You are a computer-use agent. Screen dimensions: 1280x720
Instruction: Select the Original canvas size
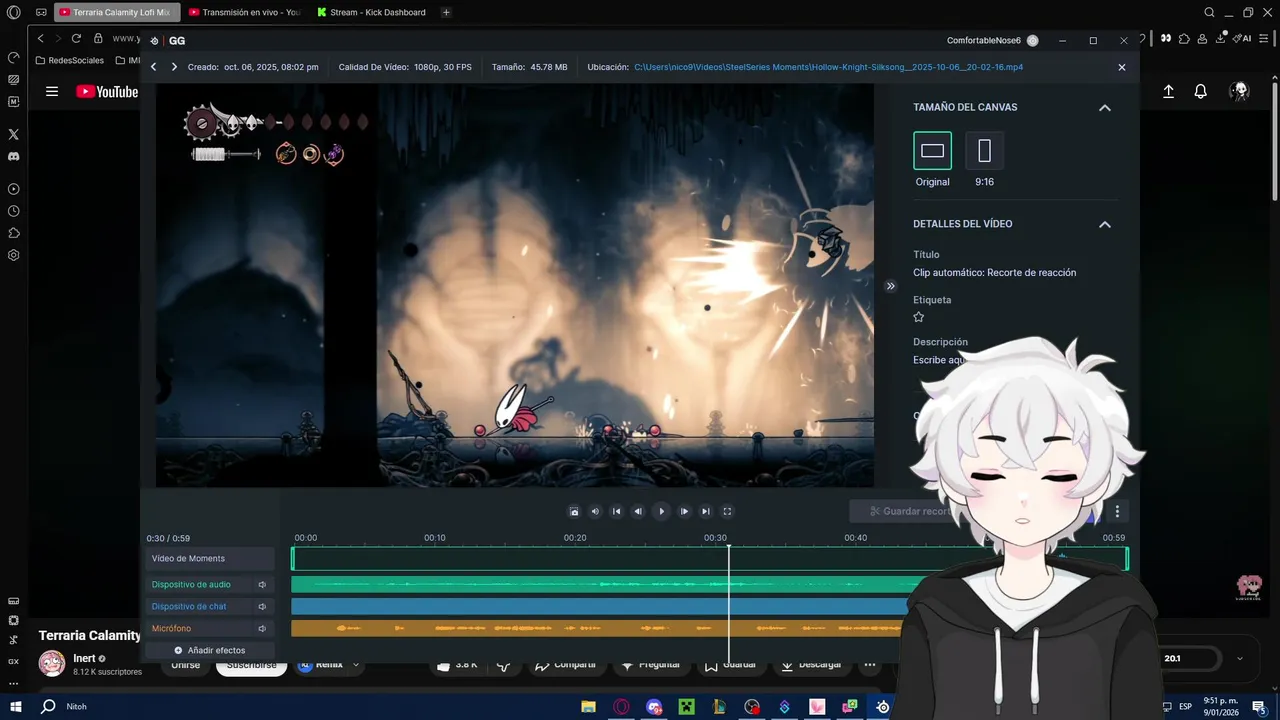tap(932, 151)
